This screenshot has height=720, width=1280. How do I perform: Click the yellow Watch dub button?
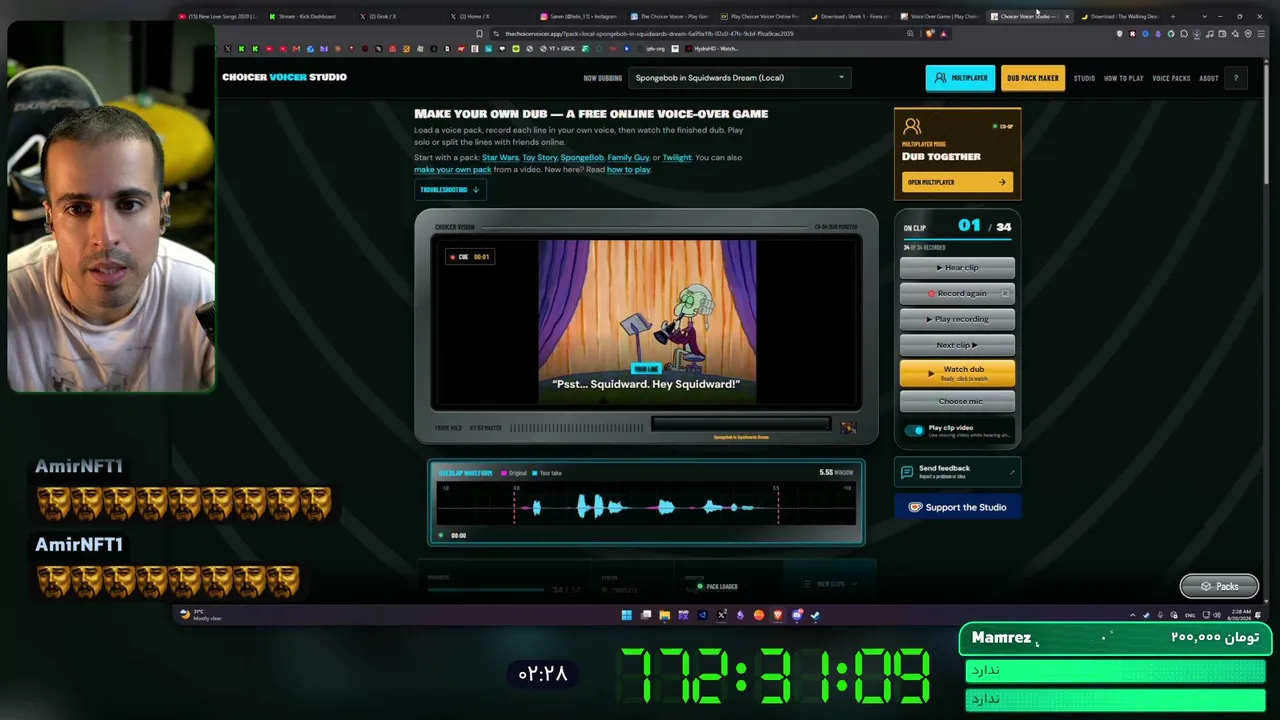957,373
